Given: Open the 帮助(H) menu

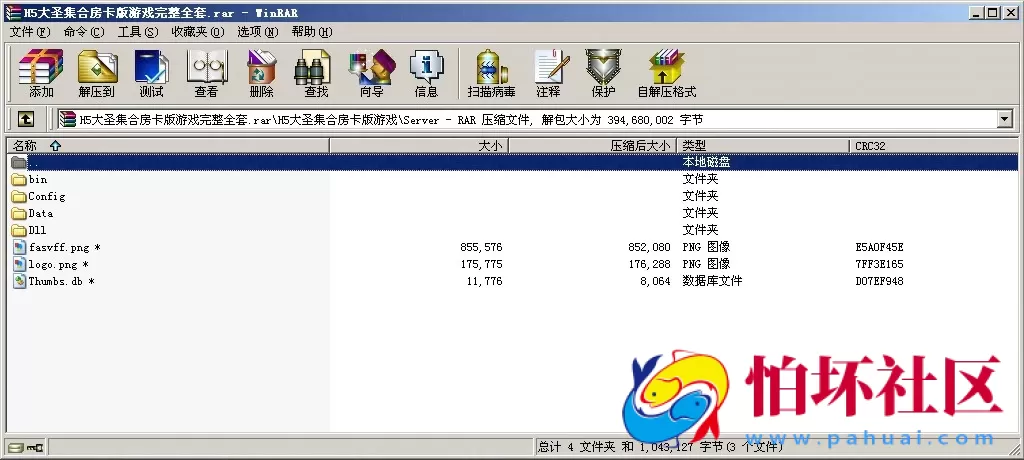Looking at the screenshot, I should [x=312, y=32].
